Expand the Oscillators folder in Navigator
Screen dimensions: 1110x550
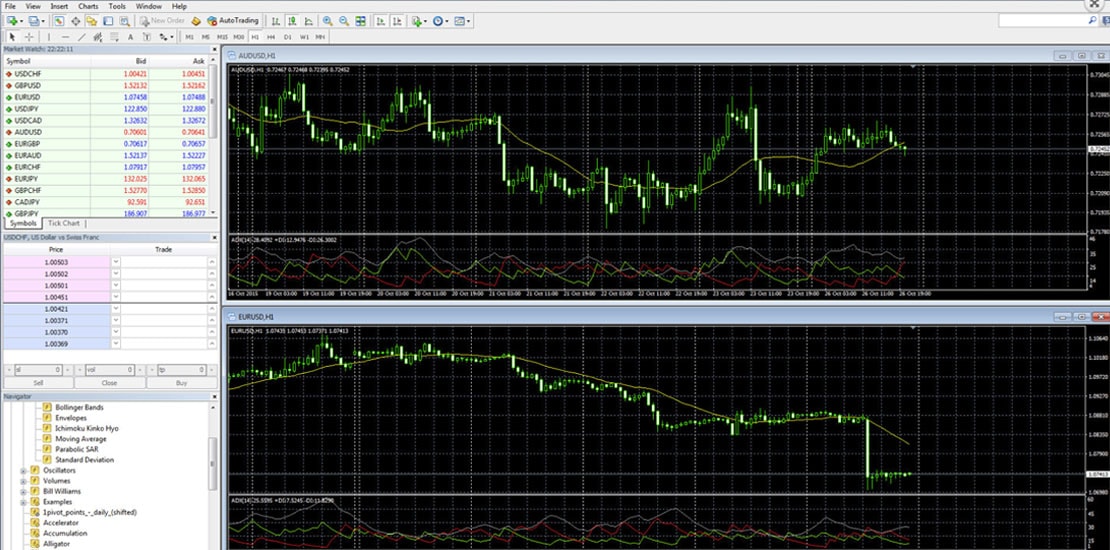(23, 470)
